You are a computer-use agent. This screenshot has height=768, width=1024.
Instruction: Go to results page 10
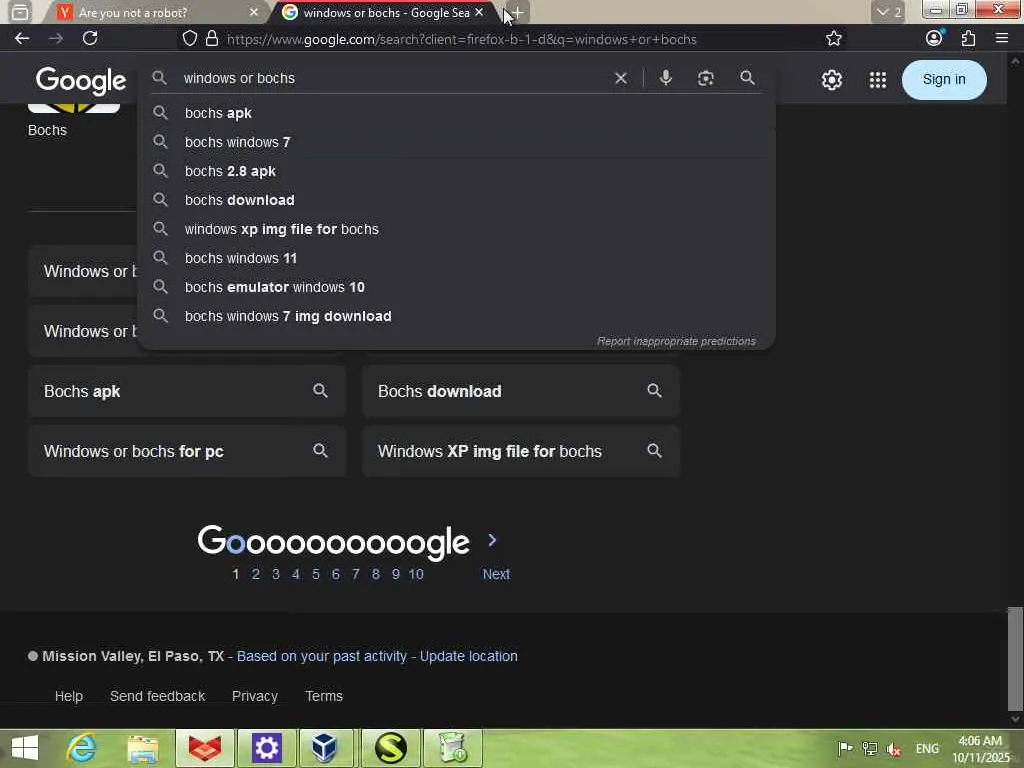[x=416, y=574]
